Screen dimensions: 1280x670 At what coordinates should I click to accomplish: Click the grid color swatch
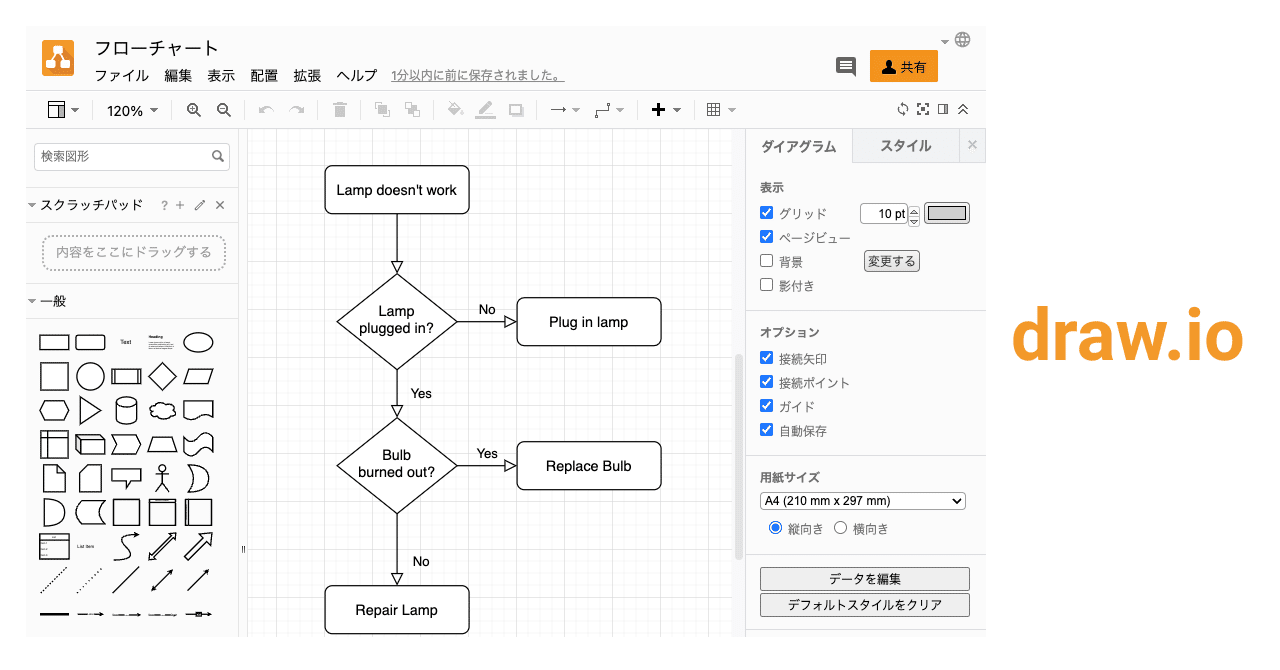tap(947, 213)
